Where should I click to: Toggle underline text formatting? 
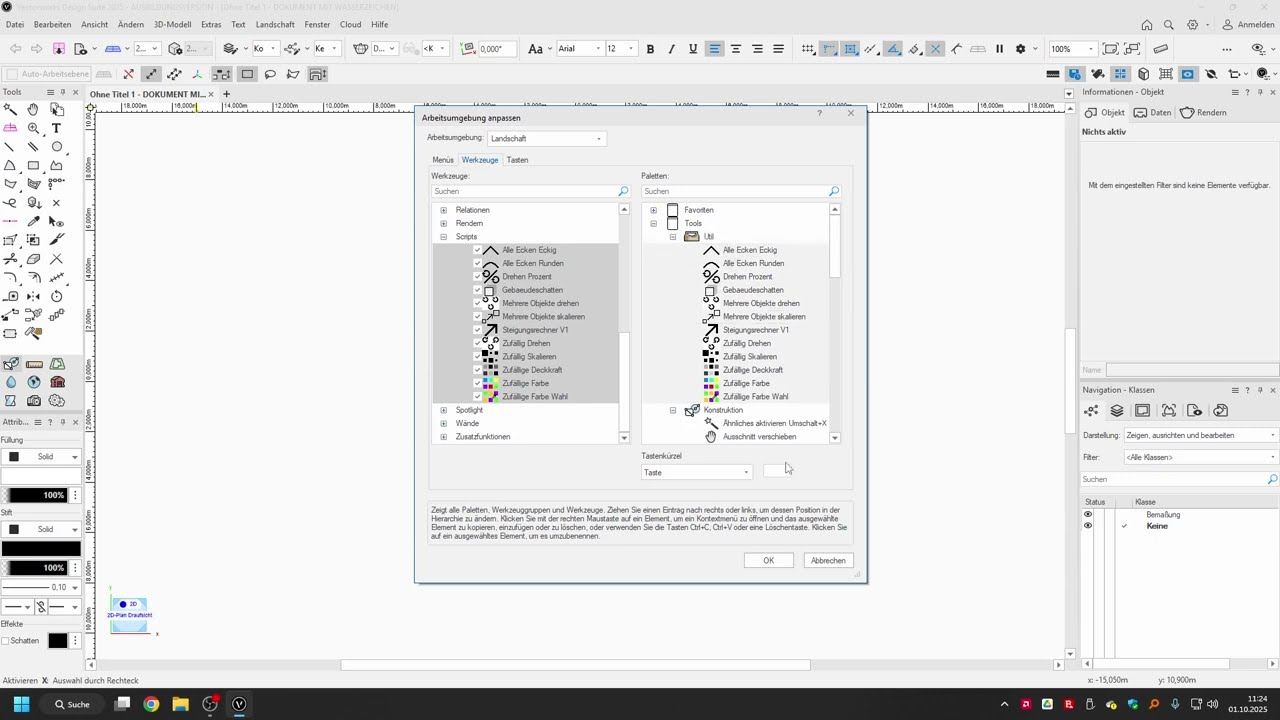point(692,49)
